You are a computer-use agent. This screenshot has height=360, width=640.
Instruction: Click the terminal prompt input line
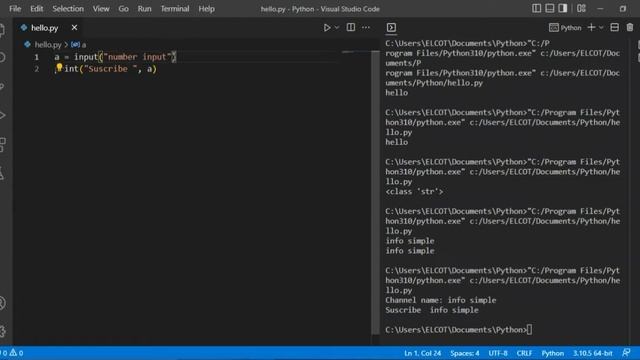[x=458, y=330]
